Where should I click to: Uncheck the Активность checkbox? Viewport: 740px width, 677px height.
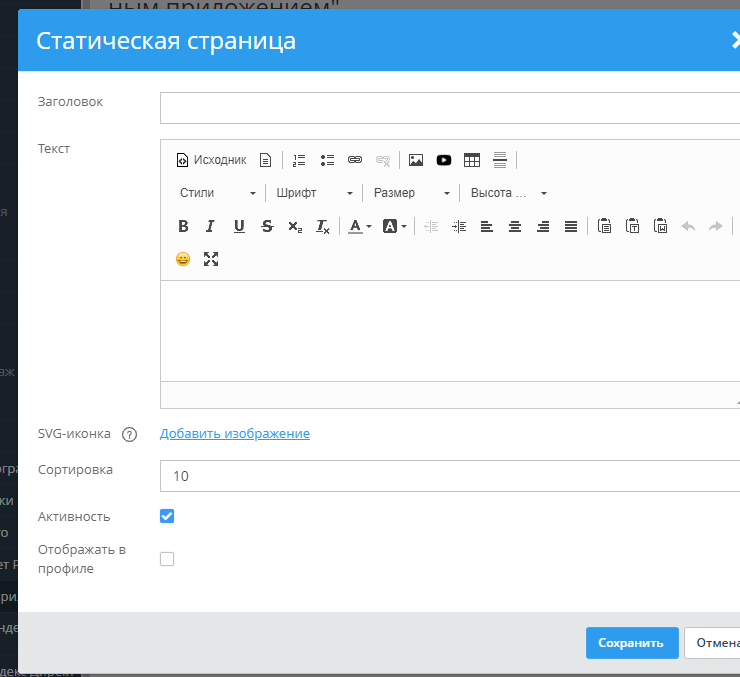[x=167, y=516]
